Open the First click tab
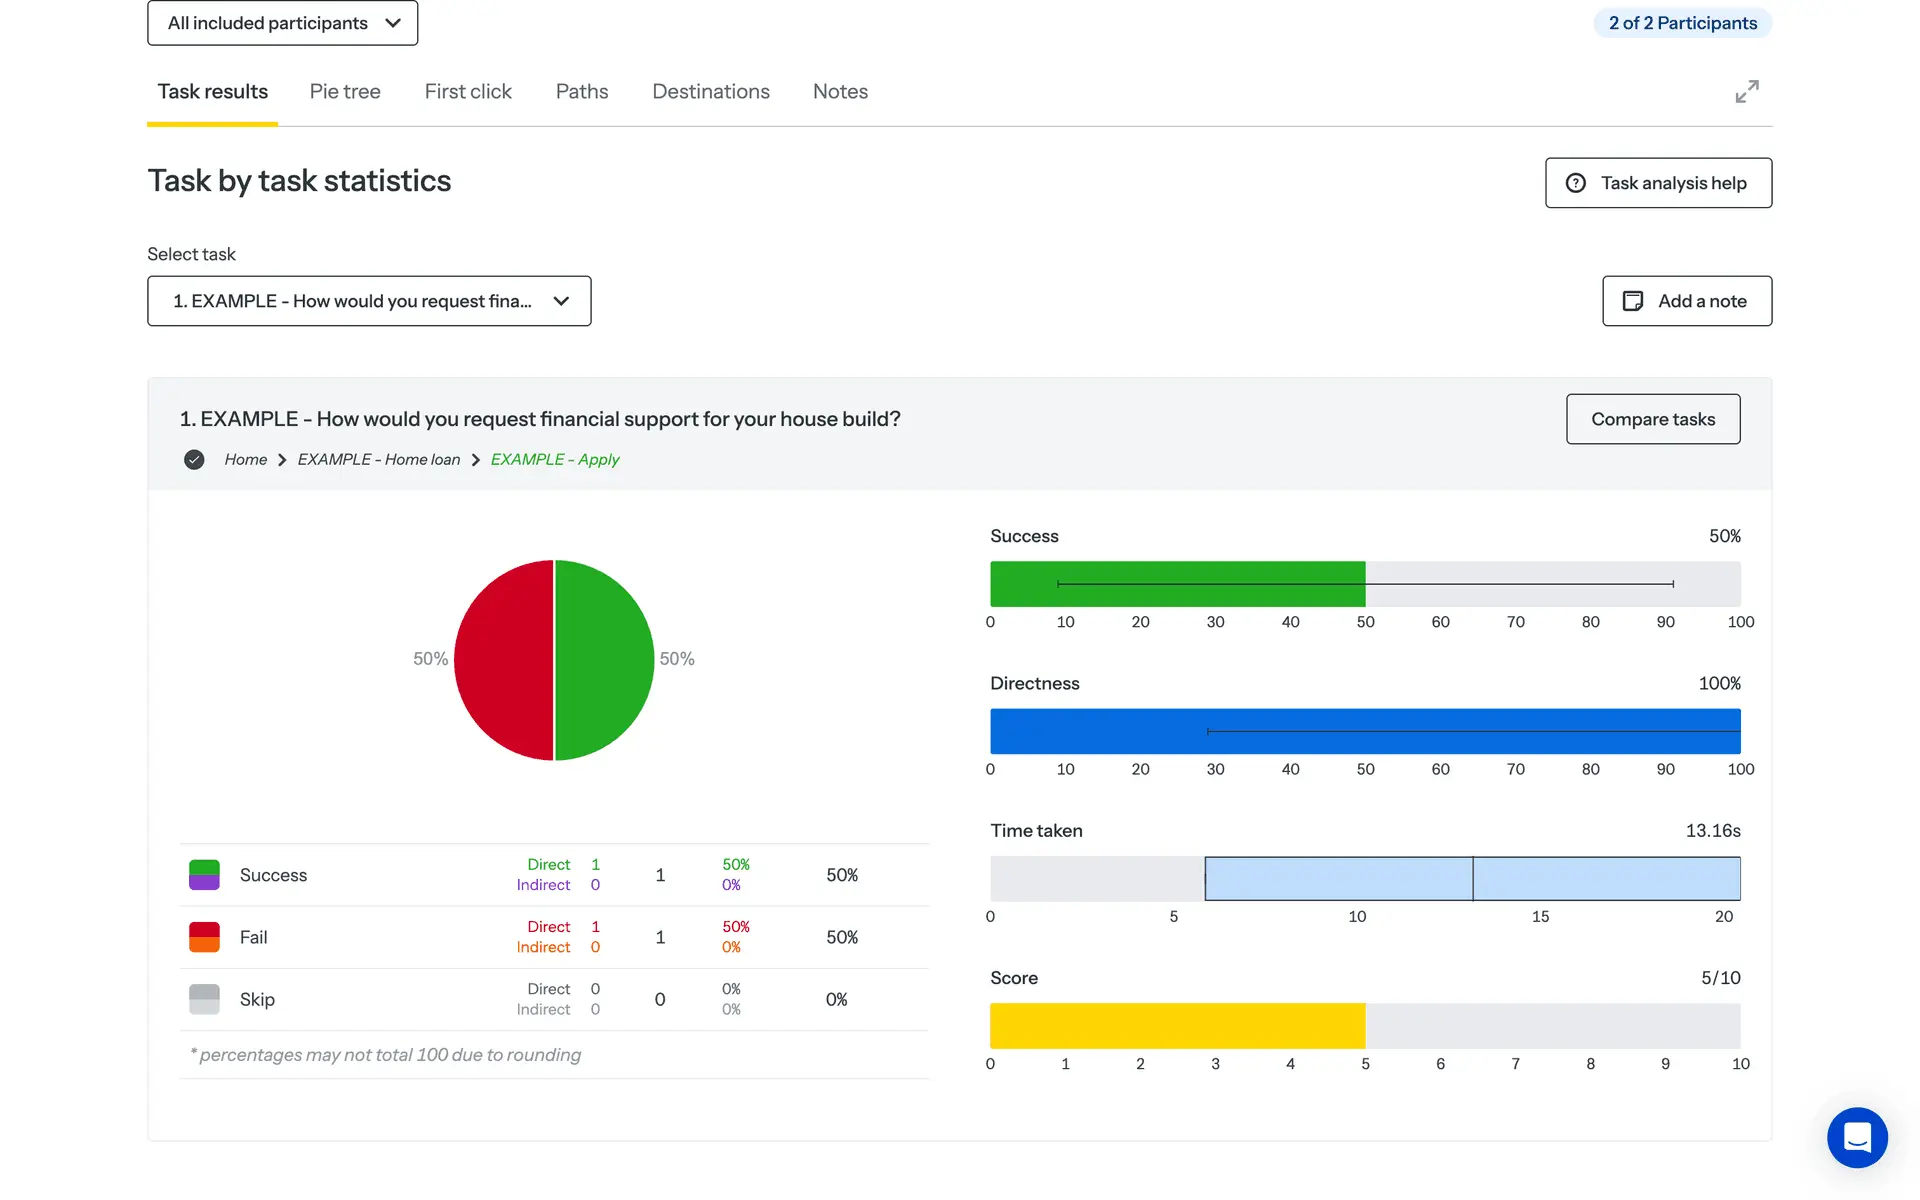This screenshot has height=1200, width=1920. 467,92
